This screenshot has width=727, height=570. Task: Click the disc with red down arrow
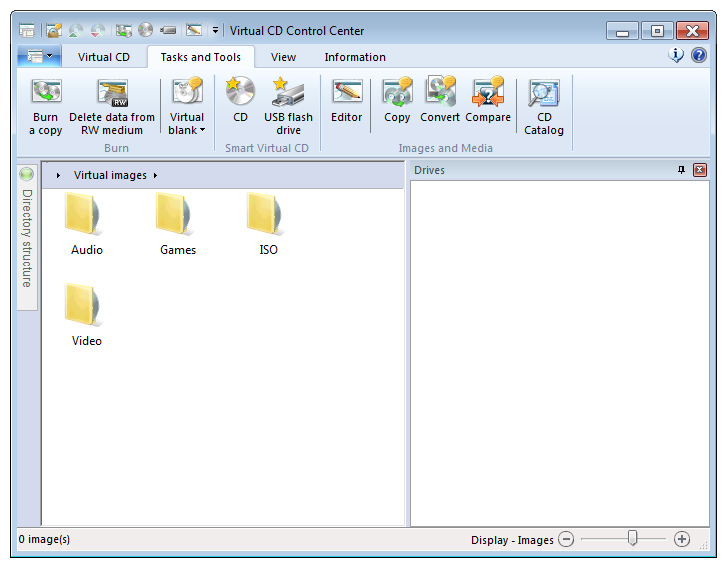click(98, 31)
